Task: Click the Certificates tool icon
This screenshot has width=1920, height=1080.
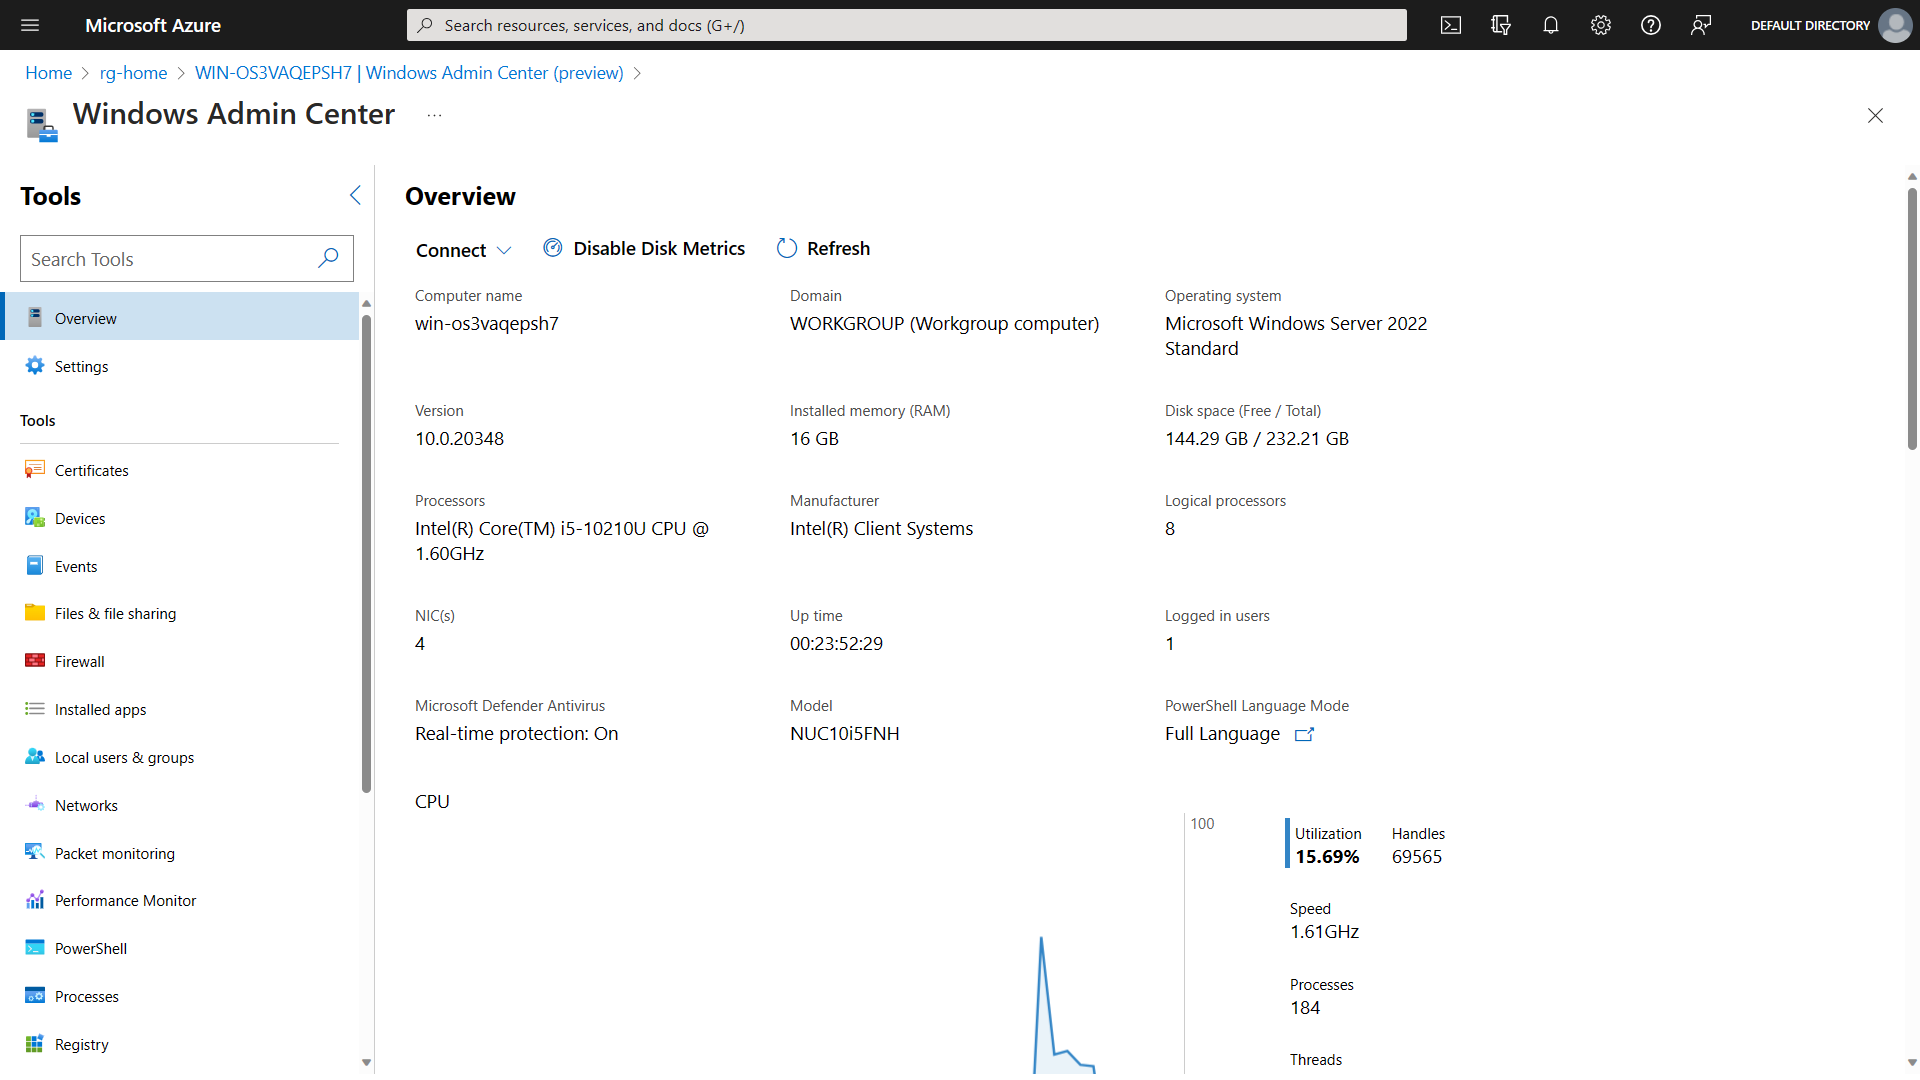Action: coord(35,470)
